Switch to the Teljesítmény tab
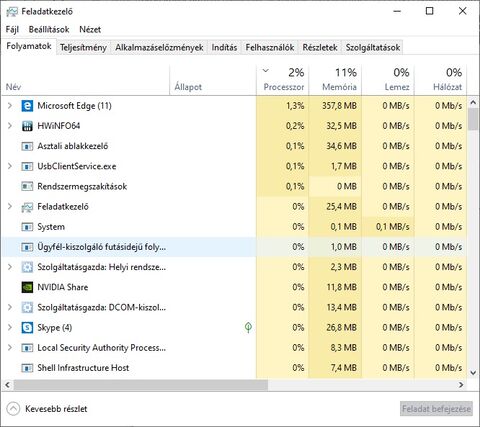The width and height of the screenshot is (480, 427). (83, 48)
